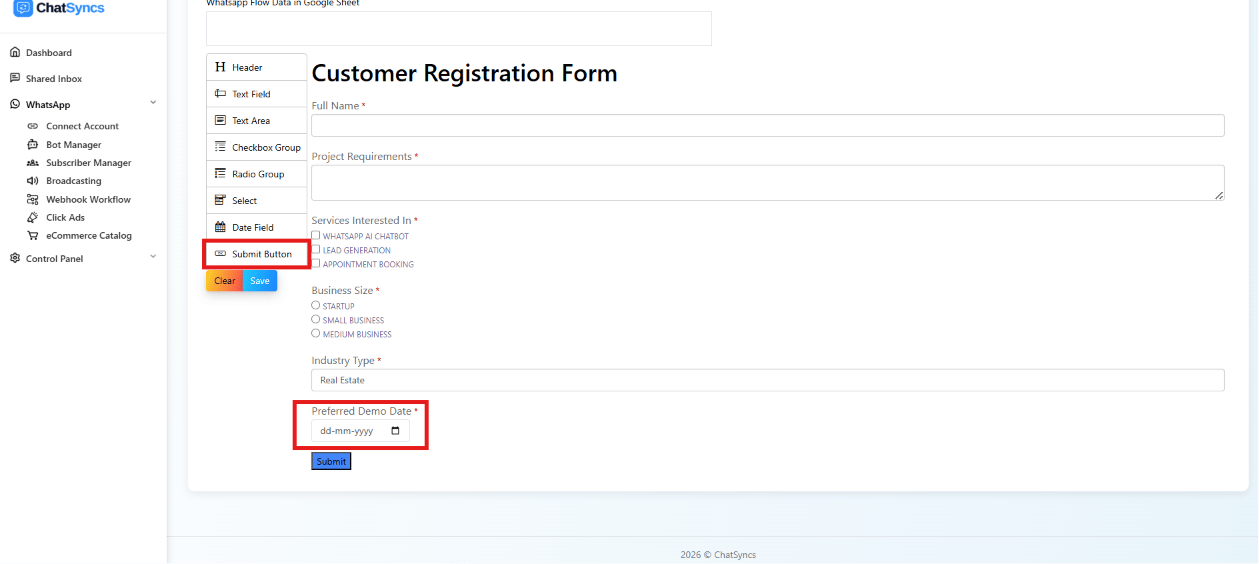
Task: Click the Project Requirements text area
Action: [x=768, y=183]
